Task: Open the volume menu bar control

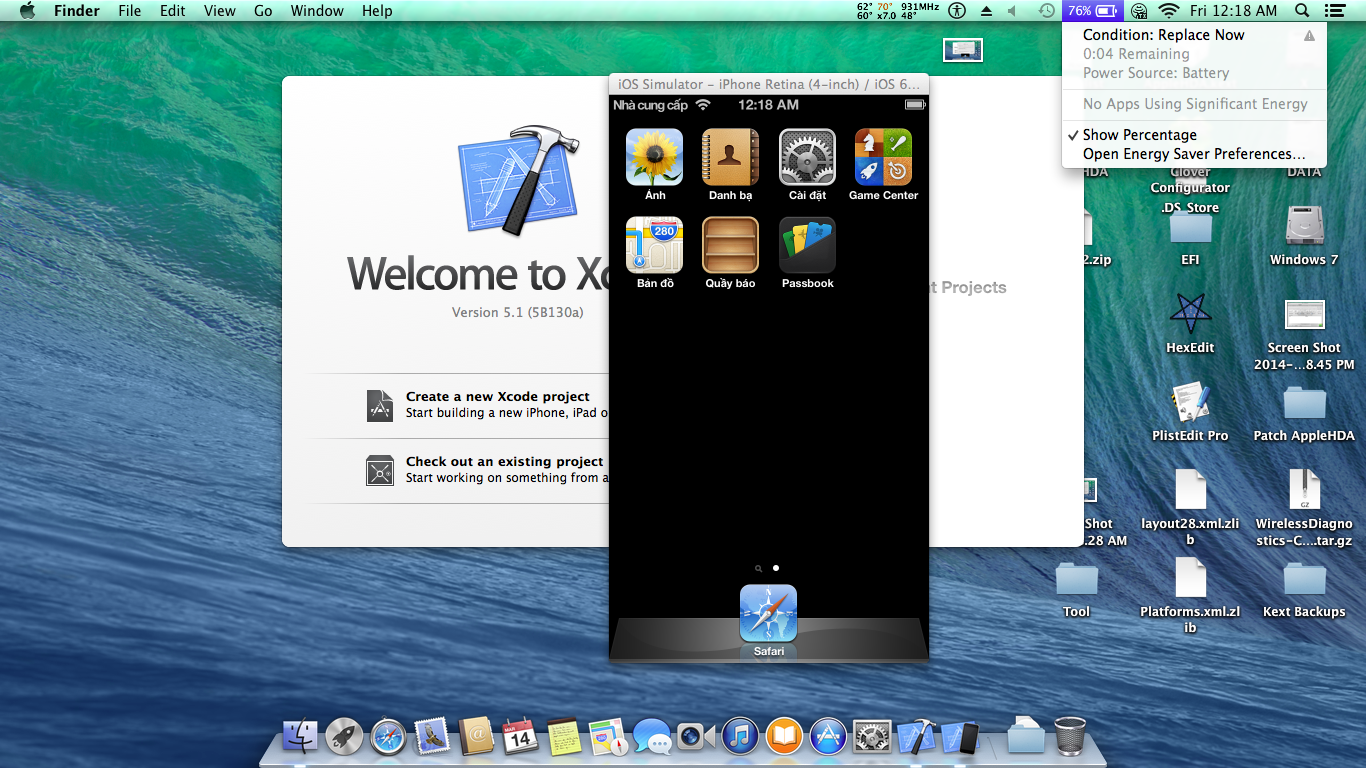Action: (x=1012, y=11)
